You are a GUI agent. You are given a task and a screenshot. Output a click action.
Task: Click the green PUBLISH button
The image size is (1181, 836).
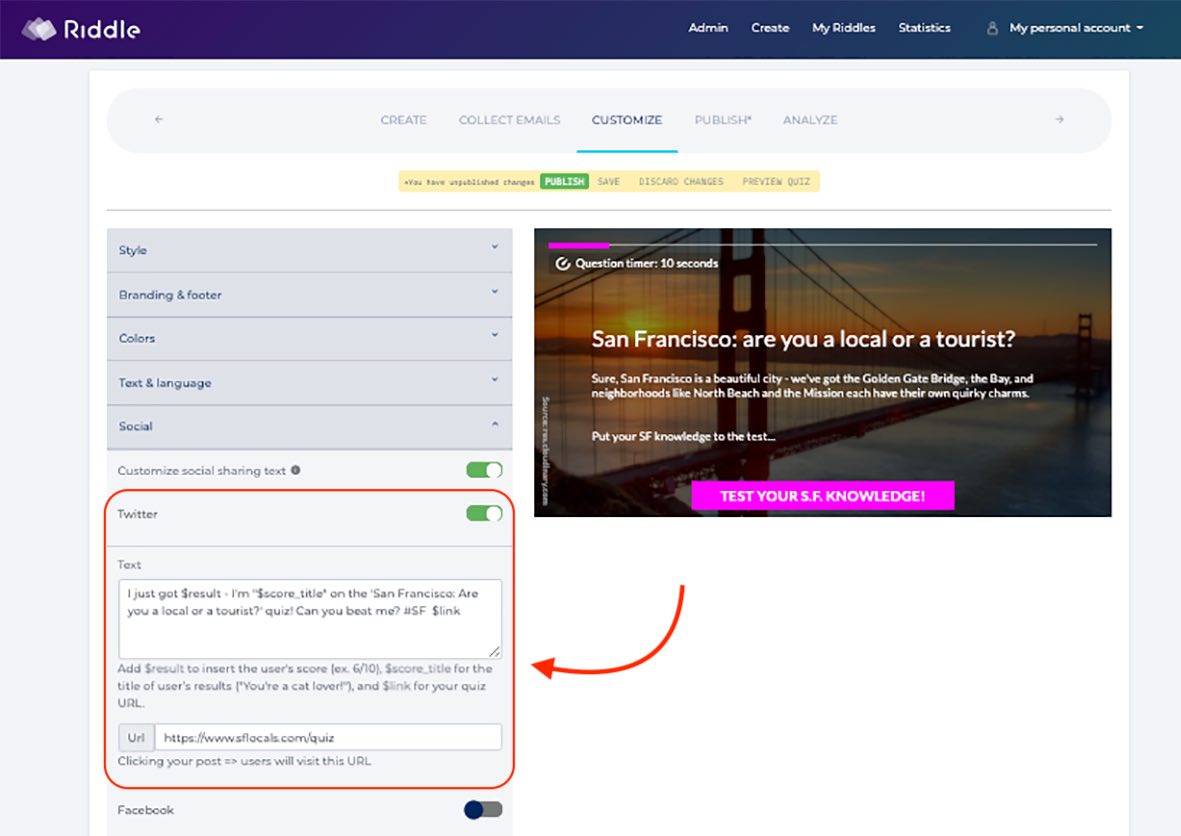point(564,182)
